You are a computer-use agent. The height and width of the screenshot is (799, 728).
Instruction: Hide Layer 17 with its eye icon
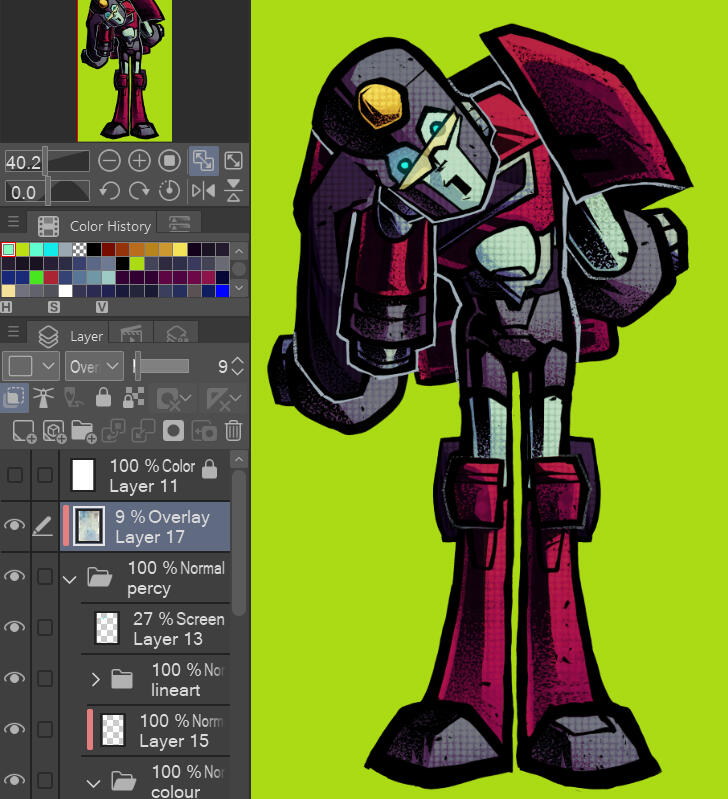pyautogui.click(x=14, y=525)
